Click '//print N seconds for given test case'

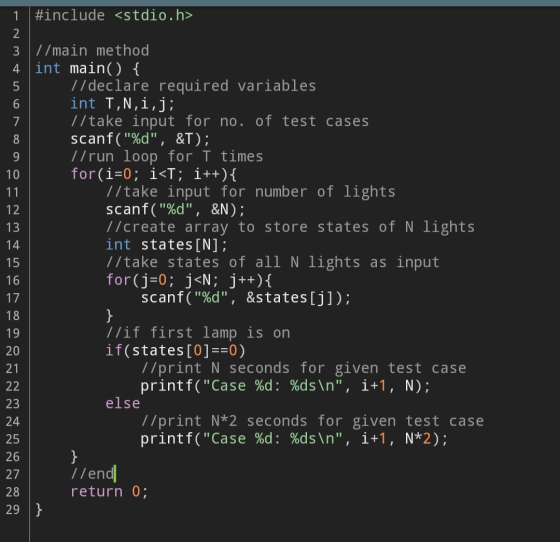304,368
